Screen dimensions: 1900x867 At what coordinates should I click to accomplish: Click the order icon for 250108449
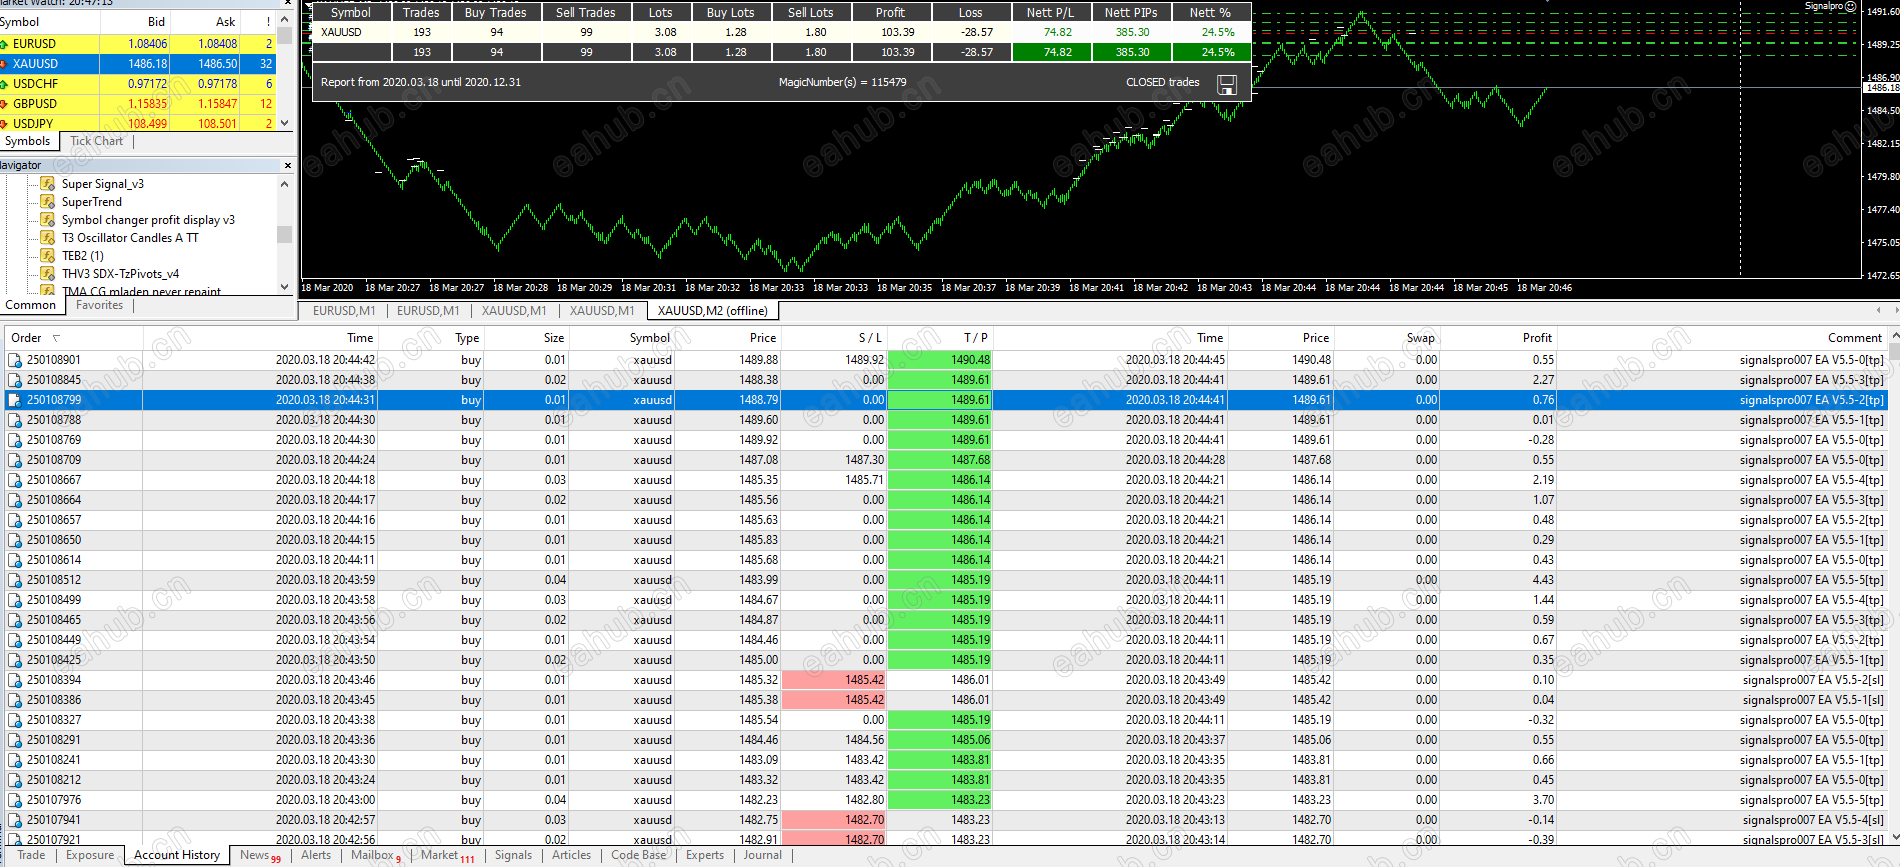point(15,640)
